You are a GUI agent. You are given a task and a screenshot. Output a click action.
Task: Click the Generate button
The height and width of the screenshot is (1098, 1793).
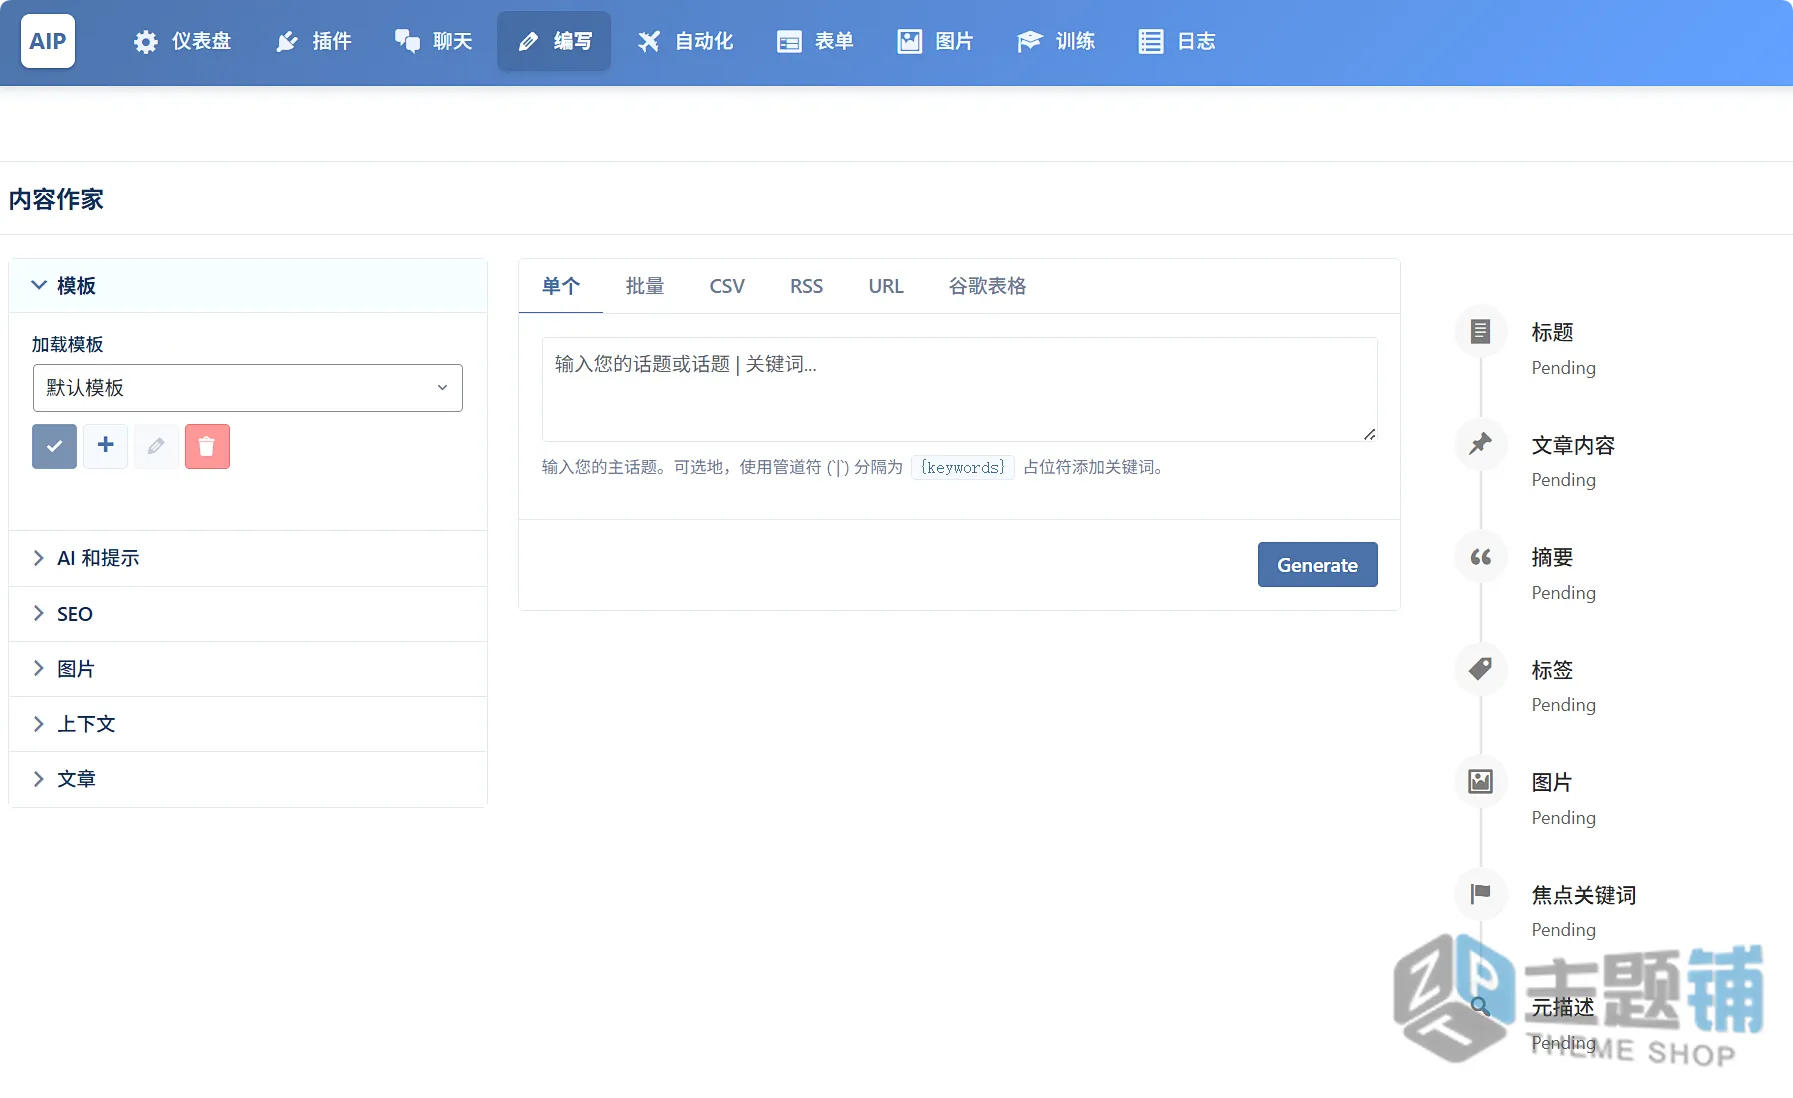[1317, 565]
